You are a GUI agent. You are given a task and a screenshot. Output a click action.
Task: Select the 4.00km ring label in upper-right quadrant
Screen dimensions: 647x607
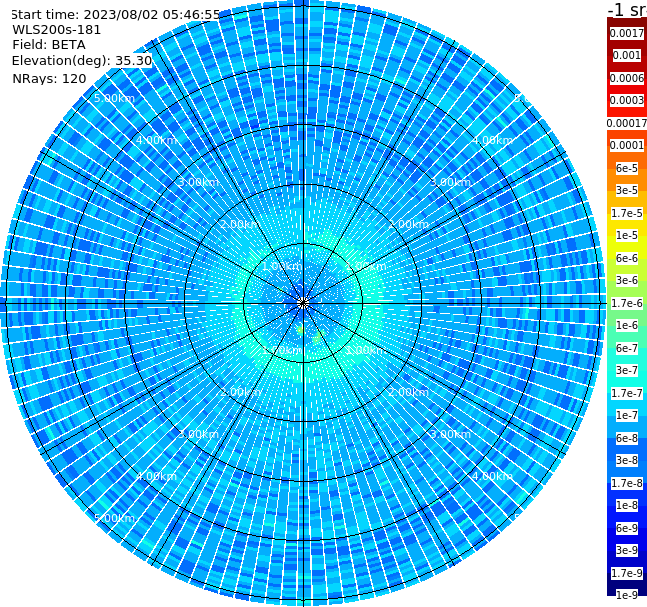(x=492, y=140)
